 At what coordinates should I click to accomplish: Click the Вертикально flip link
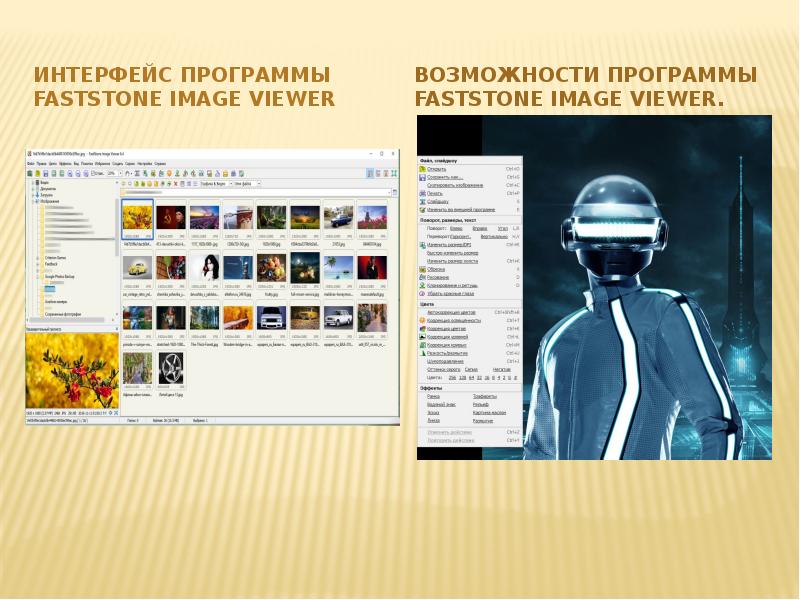(x=494, y=237)
